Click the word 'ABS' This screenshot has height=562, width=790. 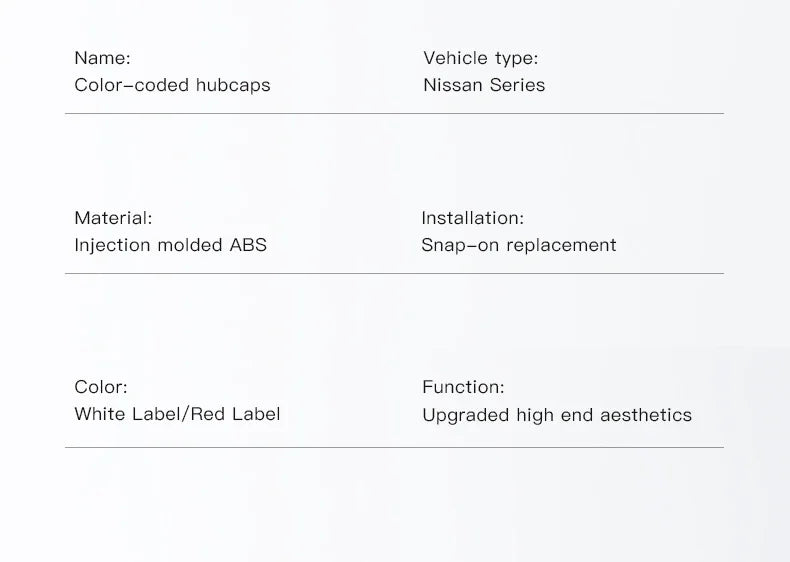click(x=248, y=245)
